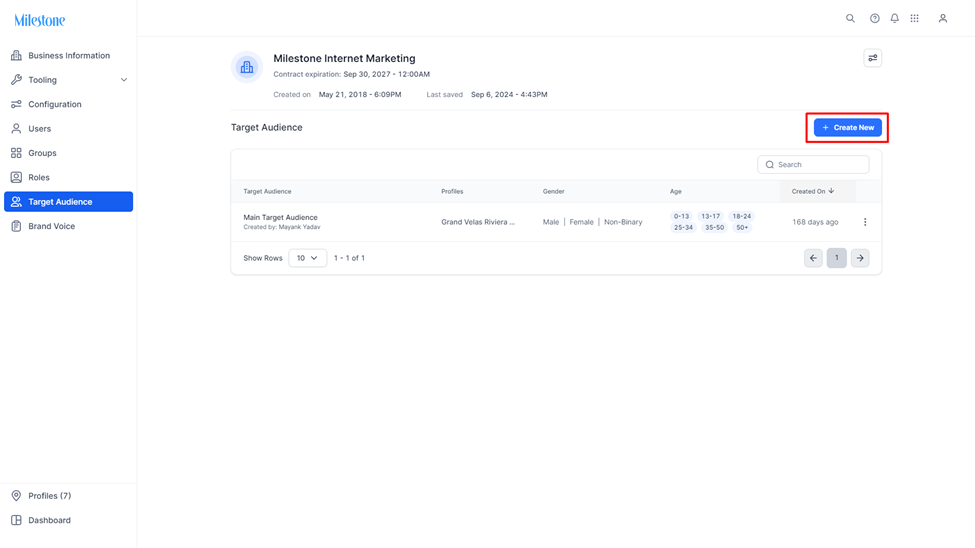
Task: Go to Groups page
Action: coord(68,153)
